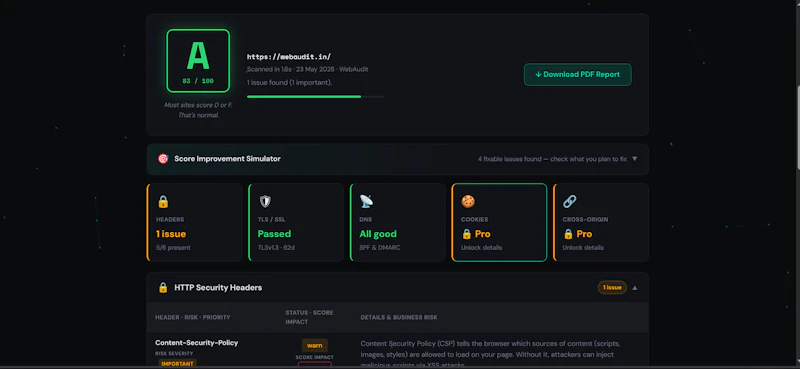
Task: Open the Cookies Pro card
Action: pyautogui.click(x=499, y=223)
